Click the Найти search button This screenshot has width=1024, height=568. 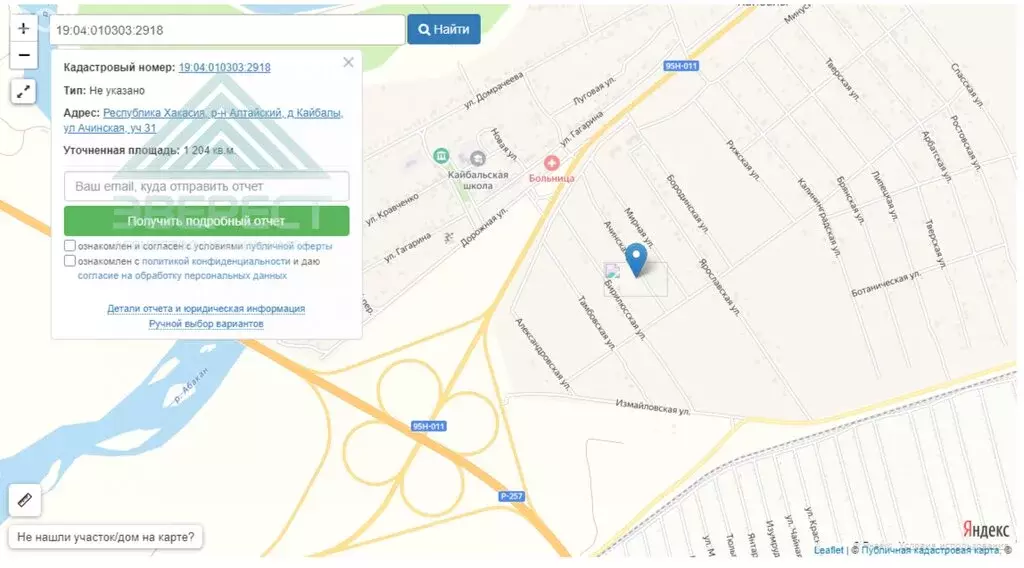point(444,29)
